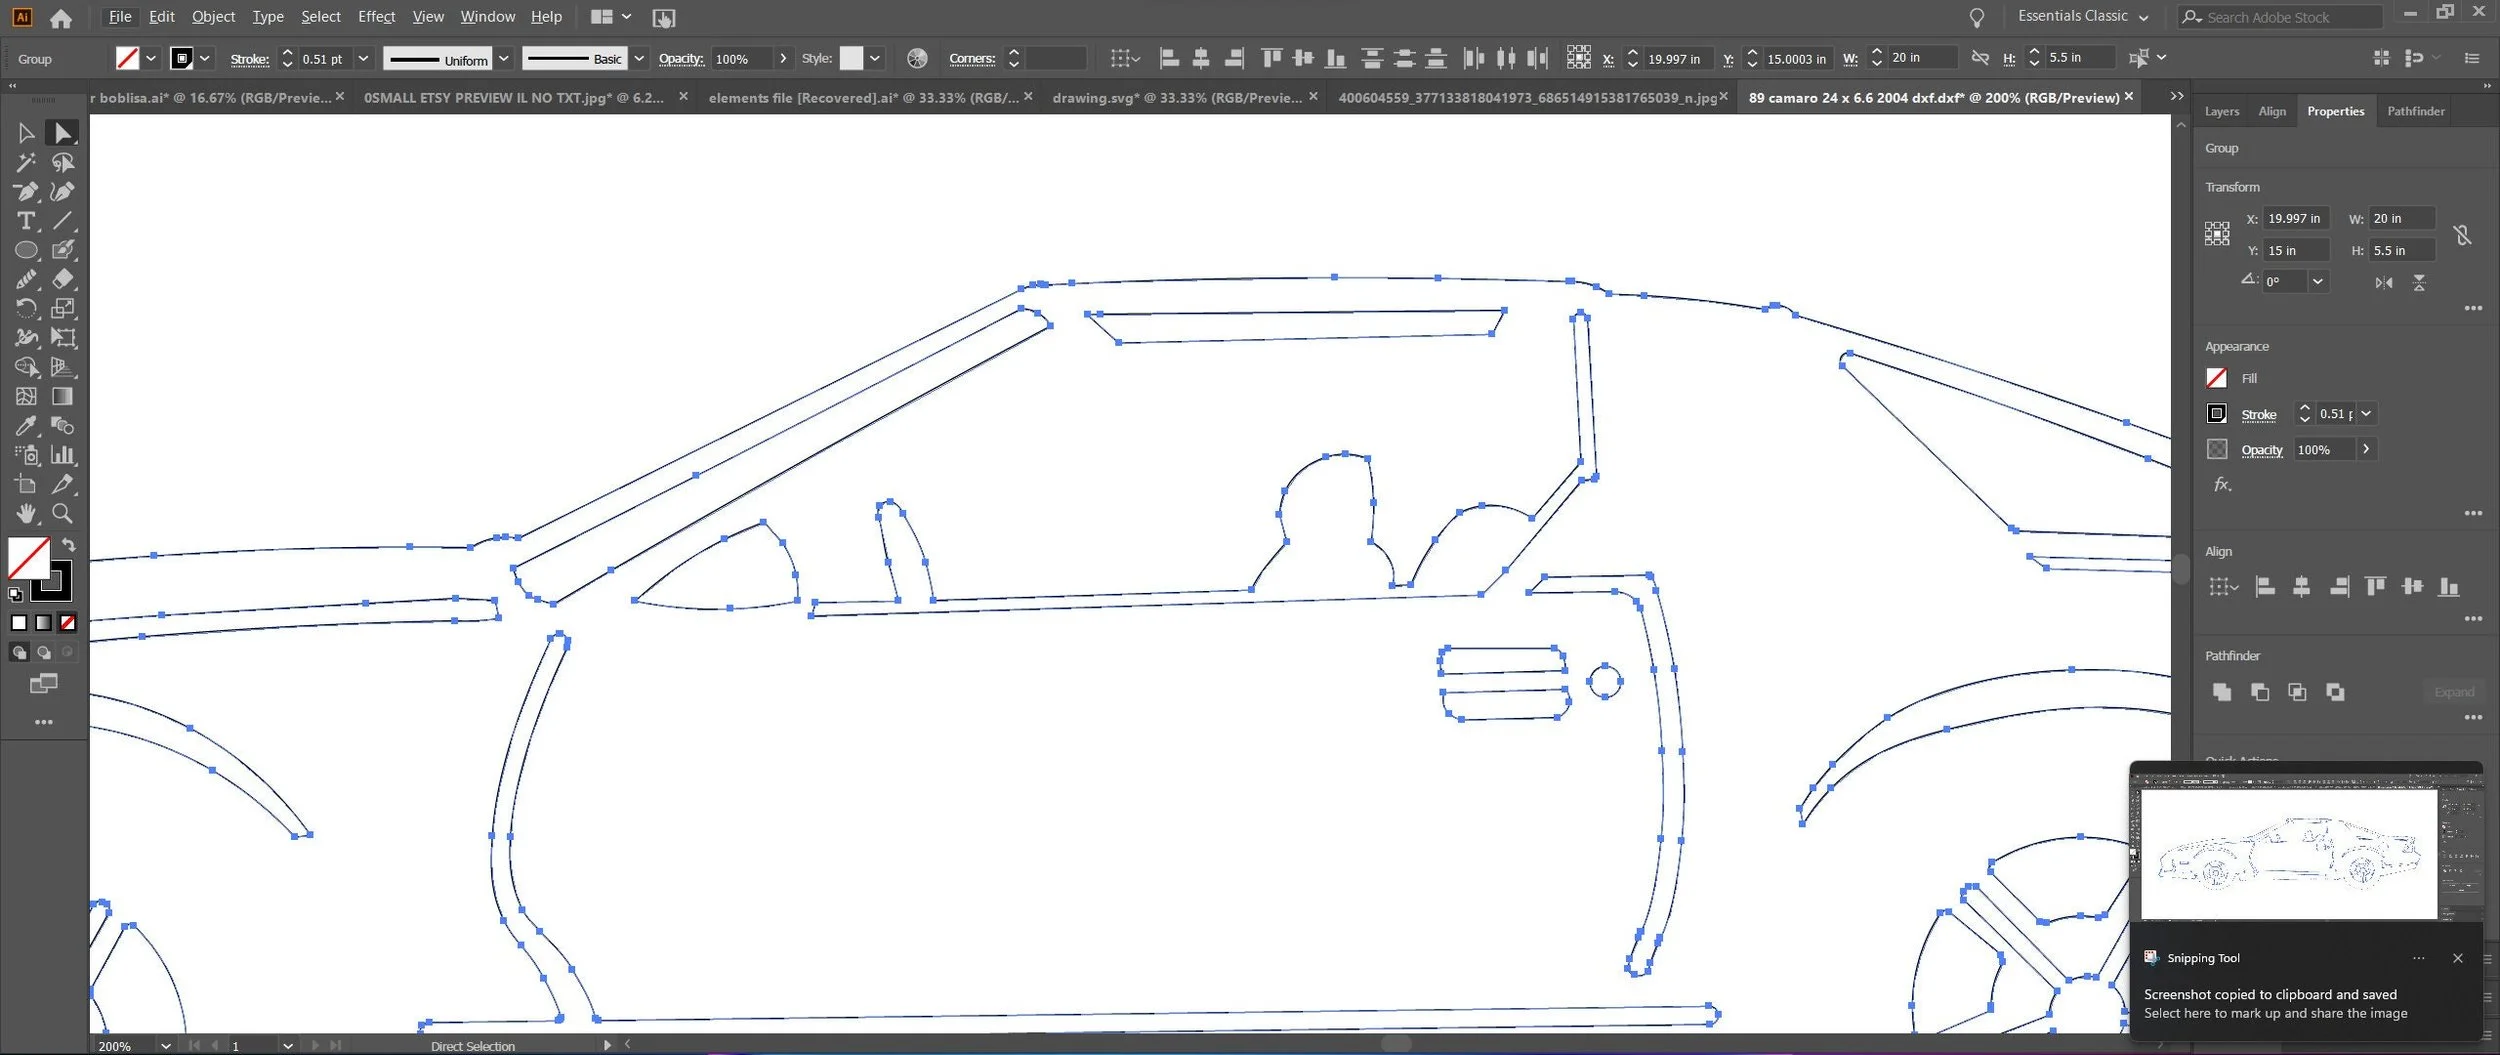Set color mode to None

click(67, 623)
